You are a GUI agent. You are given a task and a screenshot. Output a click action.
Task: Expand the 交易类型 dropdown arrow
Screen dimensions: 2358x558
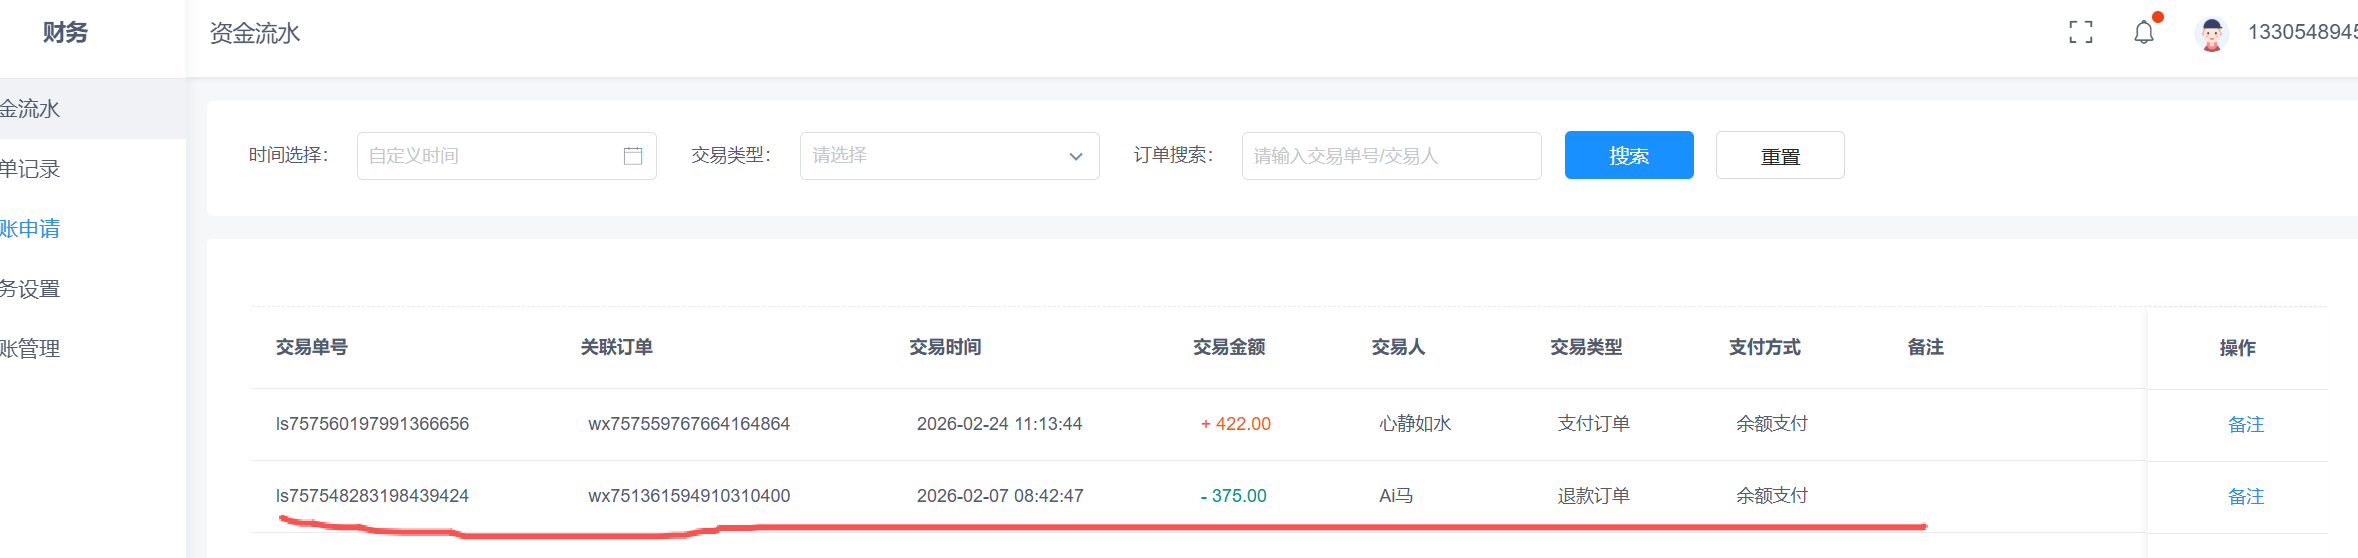coord(1076,156)
